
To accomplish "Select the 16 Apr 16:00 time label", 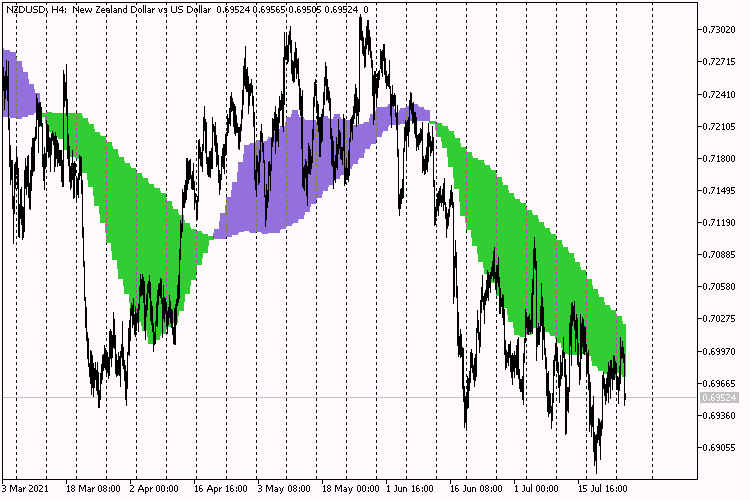I will (221, 489).
